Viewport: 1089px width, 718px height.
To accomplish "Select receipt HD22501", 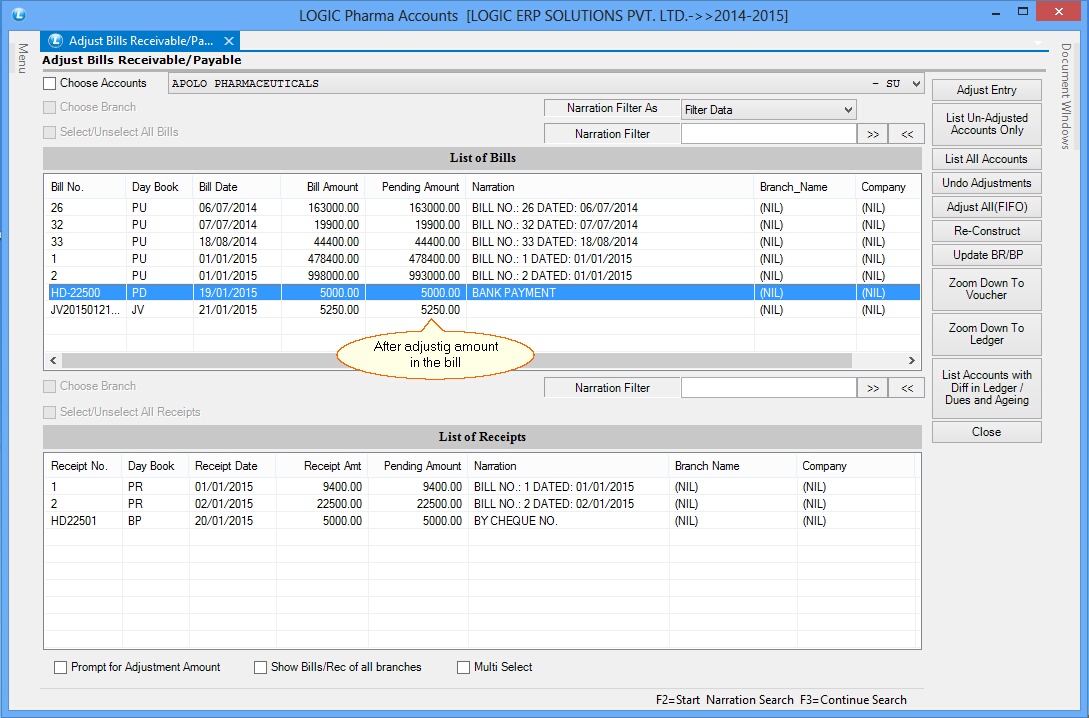I will tap(481, 521).
